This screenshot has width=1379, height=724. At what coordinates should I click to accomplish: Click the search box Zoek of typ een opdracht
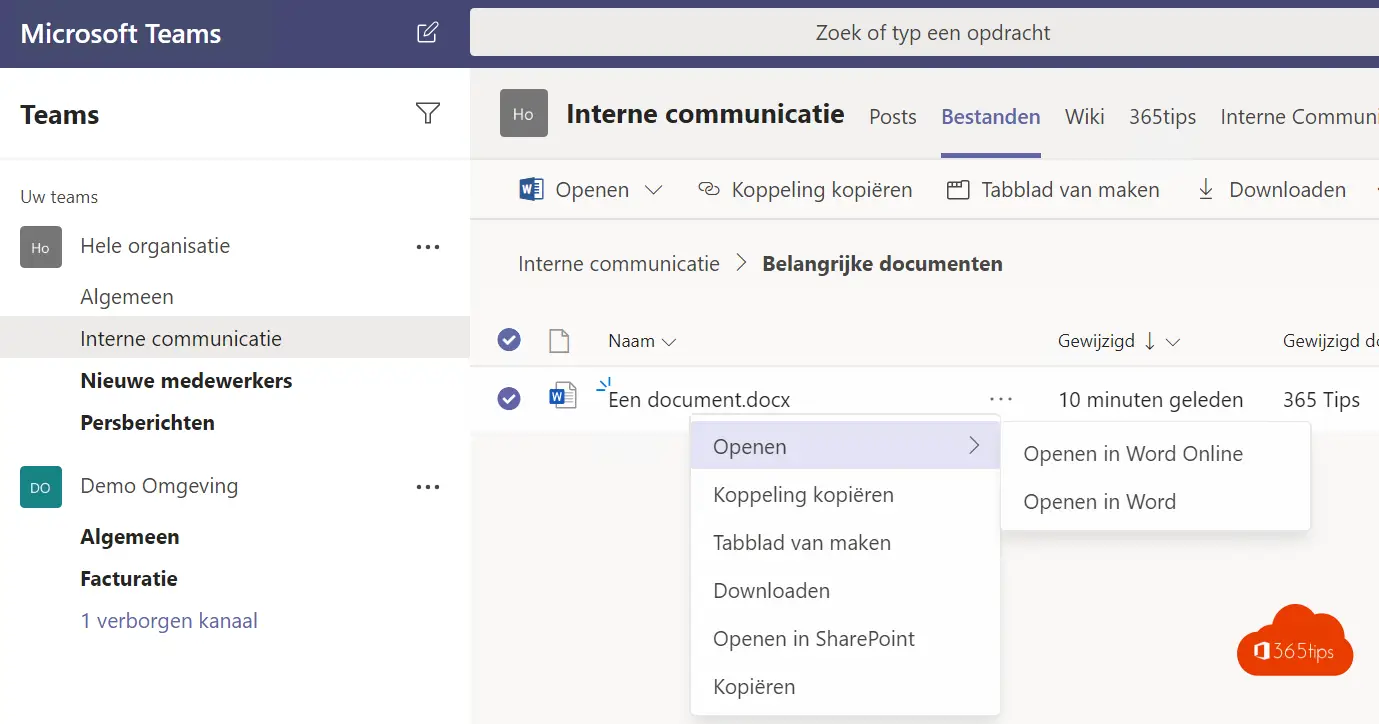coord(924,33)
